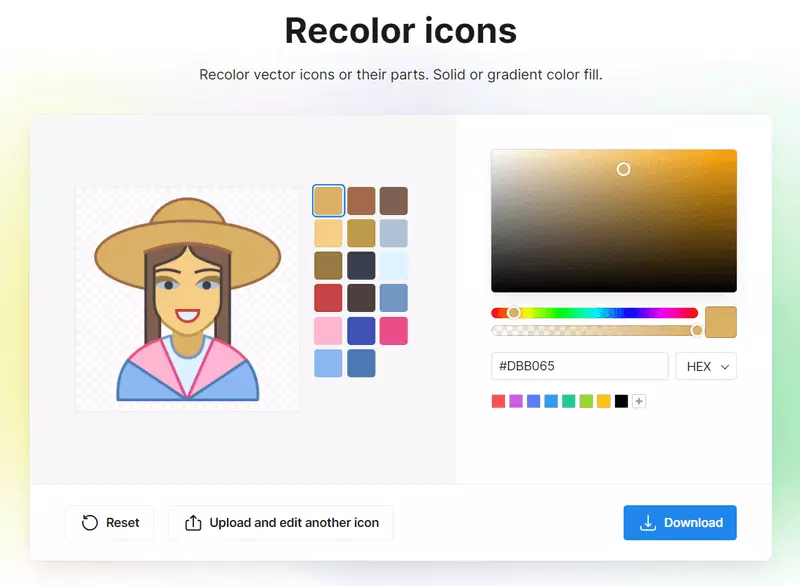Click the hue slider handle
The height and width of the screenshot is (586, 800).
point(514,313)
